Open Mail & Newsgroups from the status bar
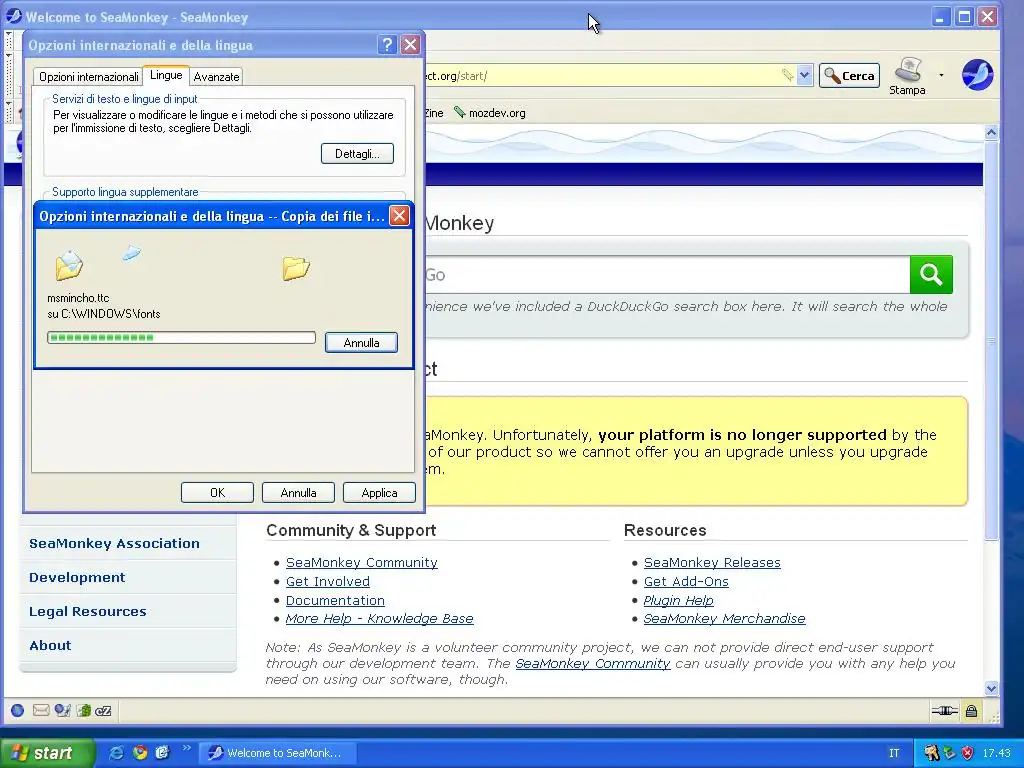Viewport: 1024px width, 768px height. [40, 711]
